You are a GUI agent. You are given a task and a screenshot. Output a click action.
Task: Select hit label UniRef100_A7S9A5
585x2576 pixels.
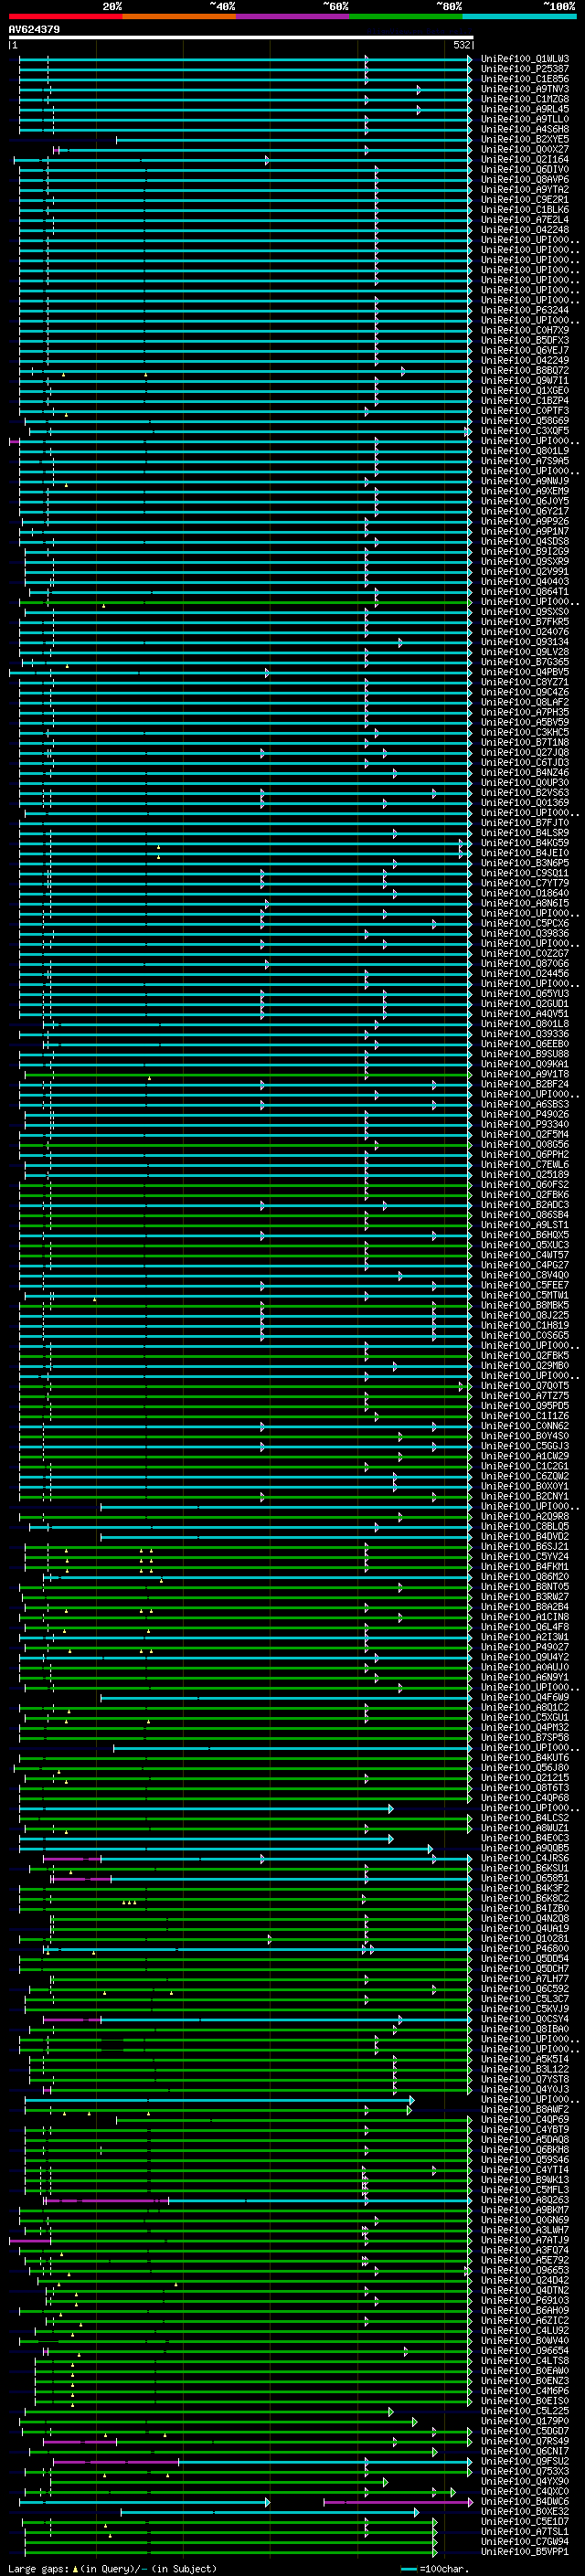(x=525, y=461)
